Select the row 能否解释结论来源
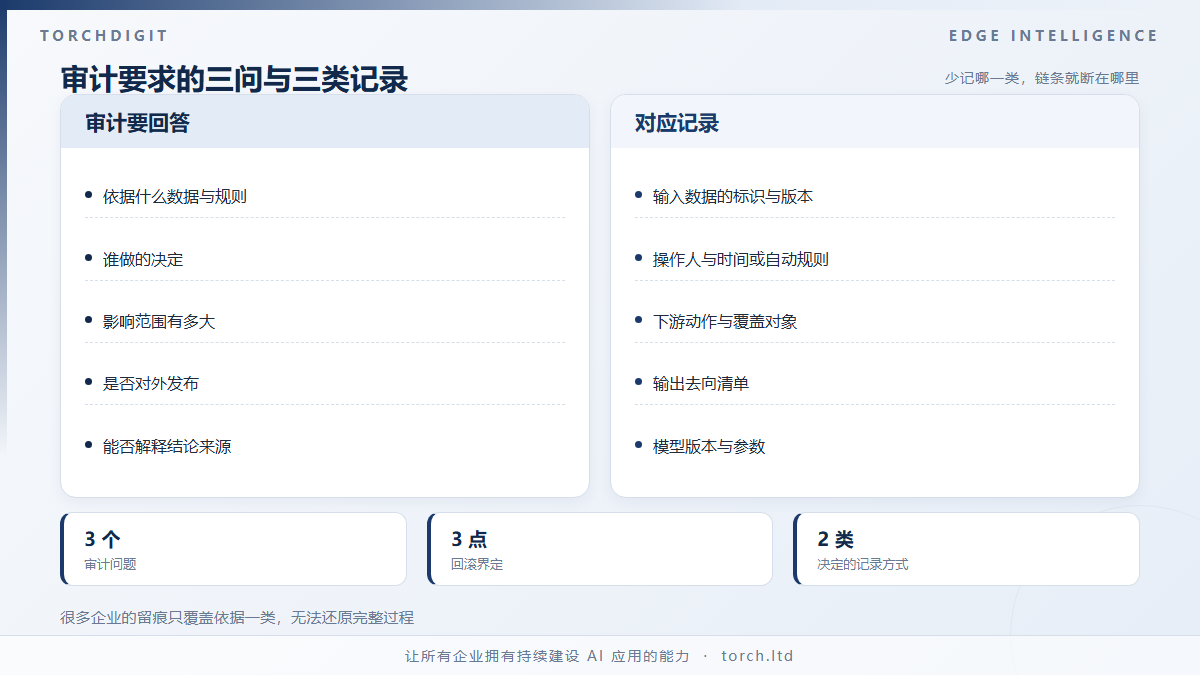The image size is (1200, 675). (325, 446)
